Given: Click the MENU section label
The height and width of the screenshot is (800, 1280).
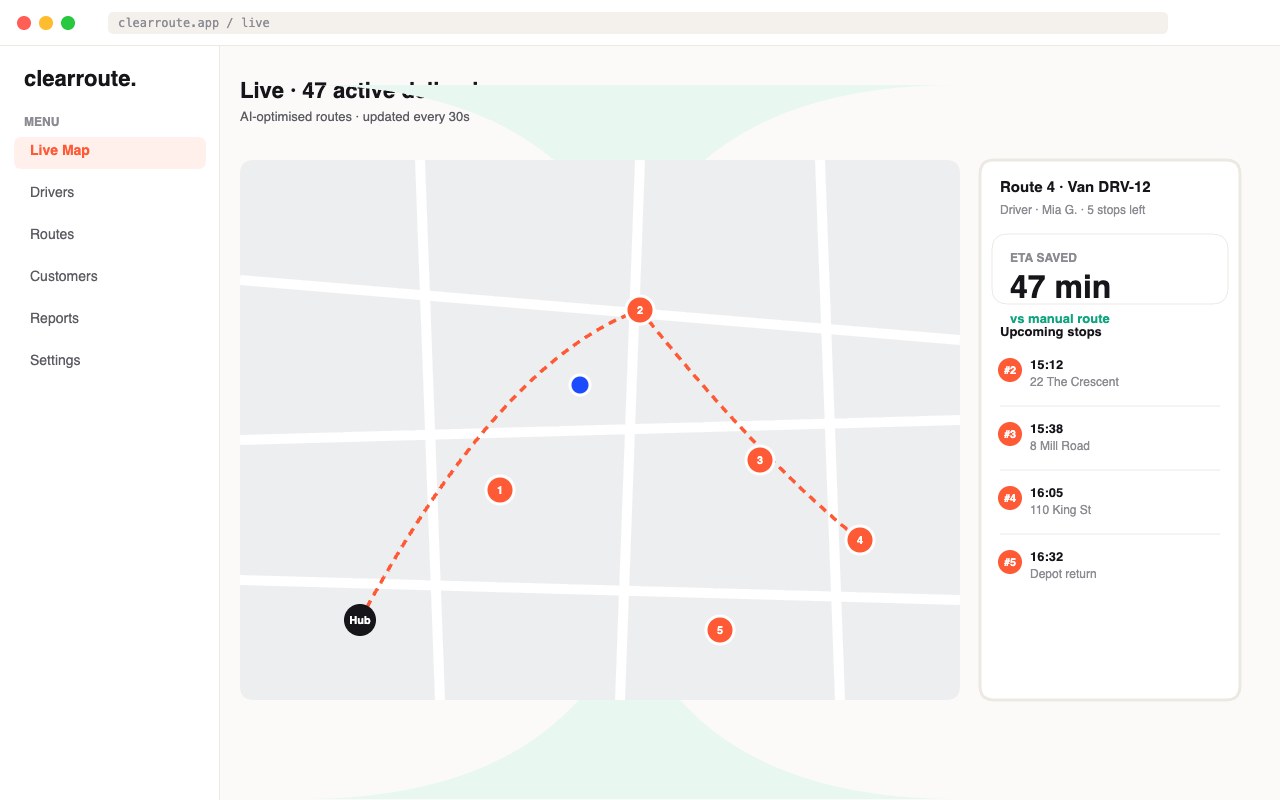Looking at the screenshot, I should tap(42, 122).
